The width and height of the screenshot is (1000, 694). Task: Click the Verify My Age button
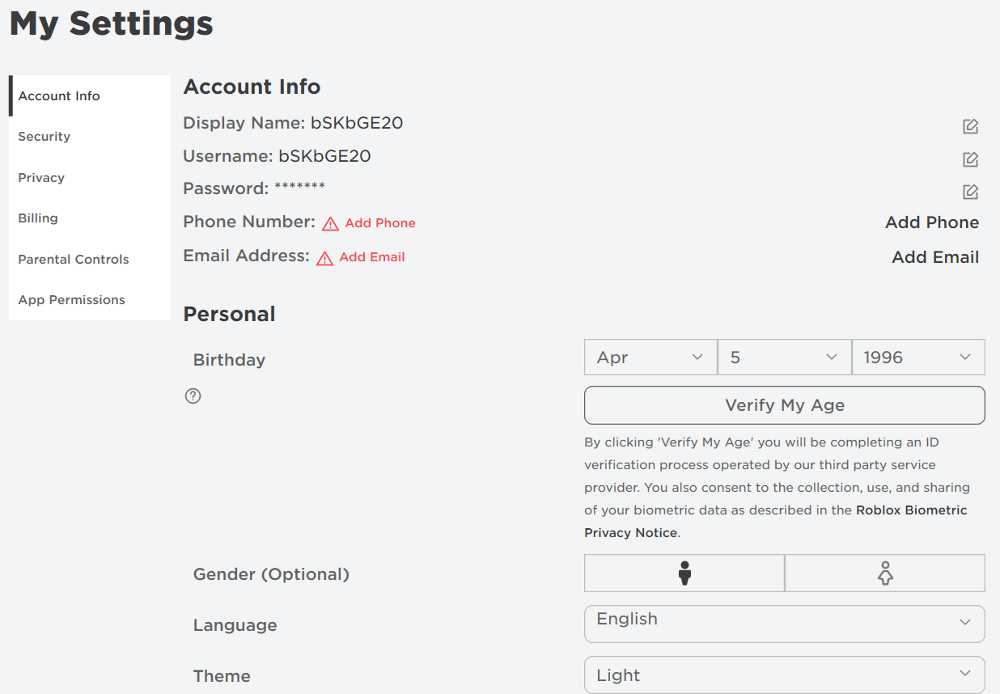(x=784, y=405)
